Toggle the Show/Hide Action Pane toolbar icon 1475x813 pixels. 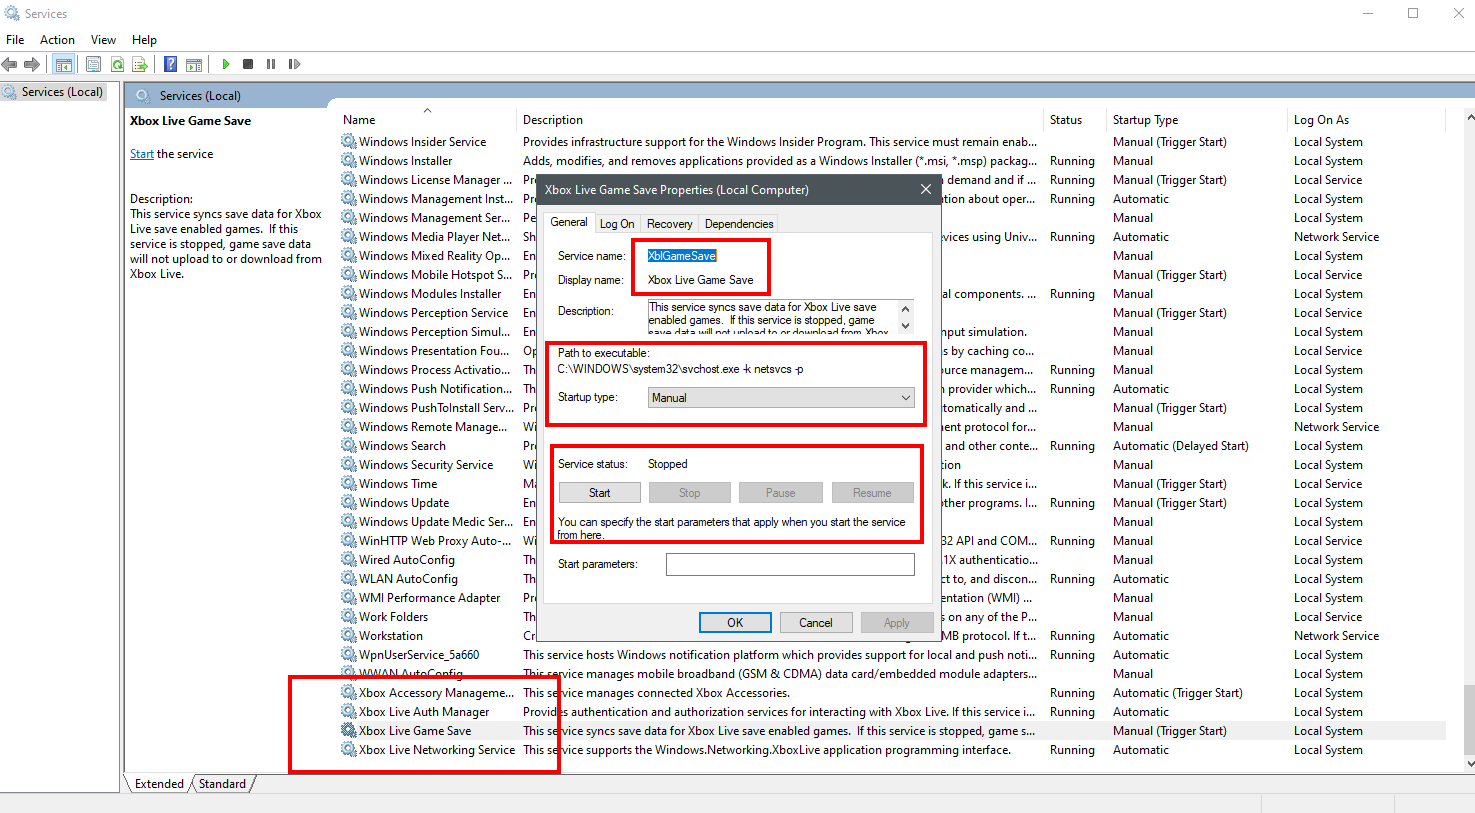coord(194,64)
